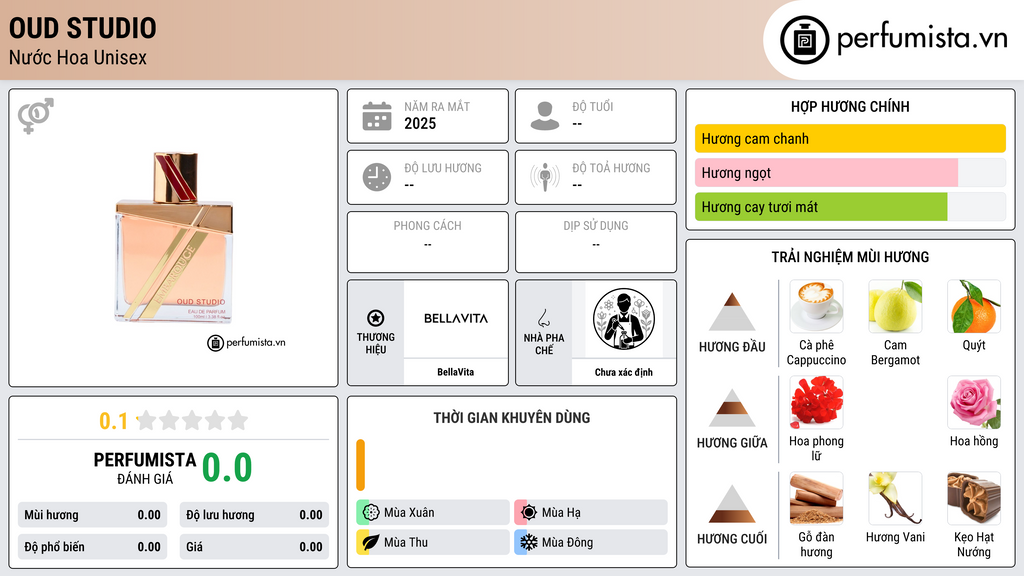Image resolution: width=1024 pixels, height=576 pixels.
Task: Click the Giá score row
Action: 254,547
